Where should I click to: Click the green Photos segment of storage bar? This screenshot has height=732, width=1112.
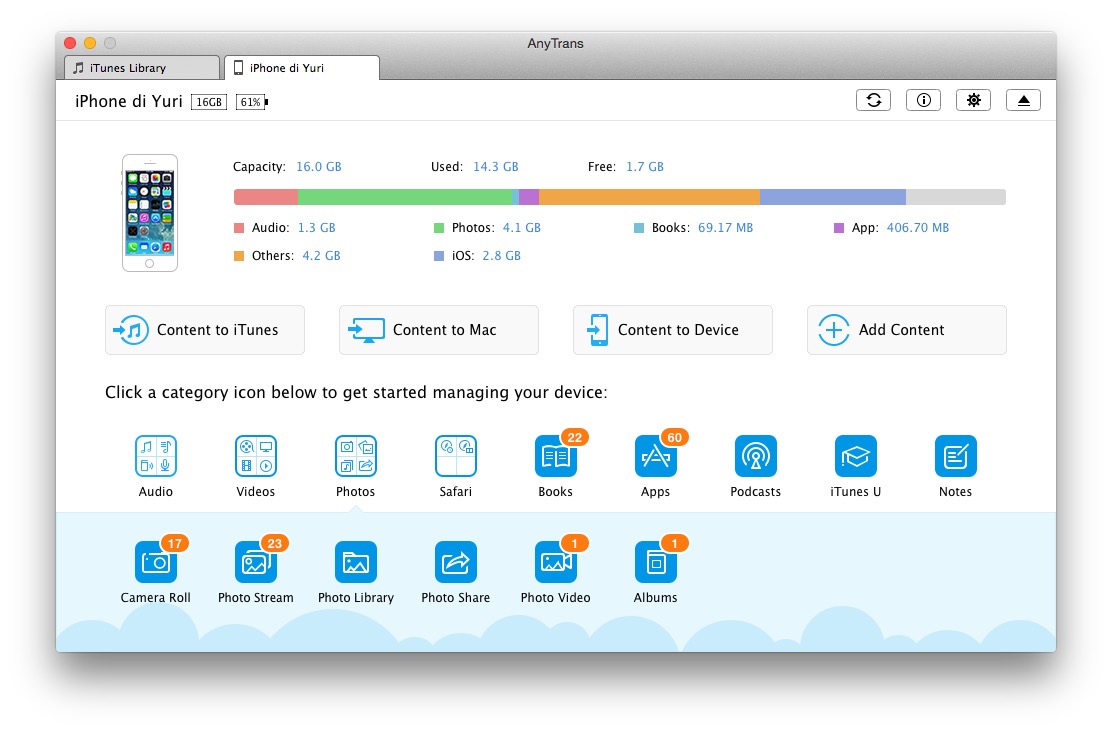pos(405,197)
